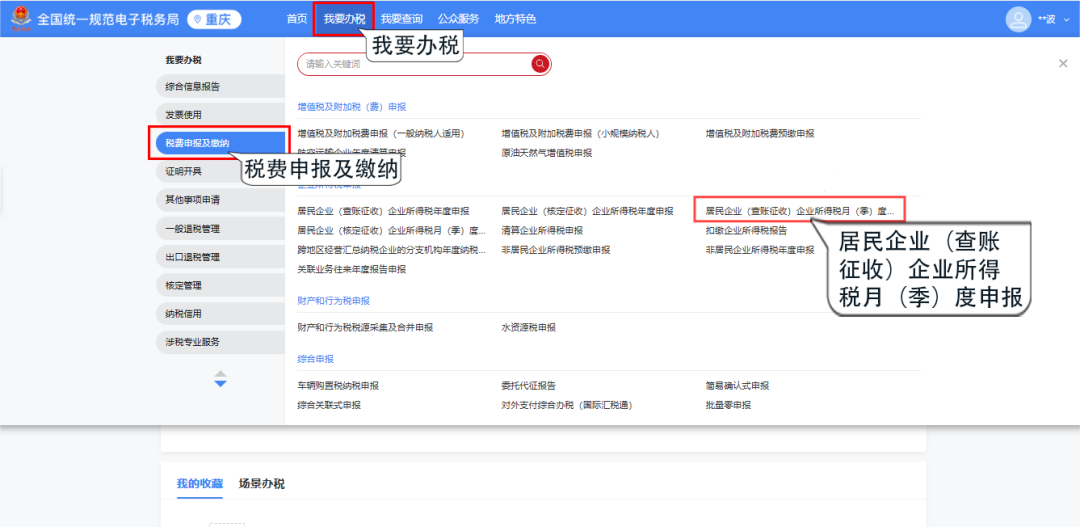The image size is (1080, 527).
Task: Go to 公众服务 in navigation bar
Action: (458, 19)
